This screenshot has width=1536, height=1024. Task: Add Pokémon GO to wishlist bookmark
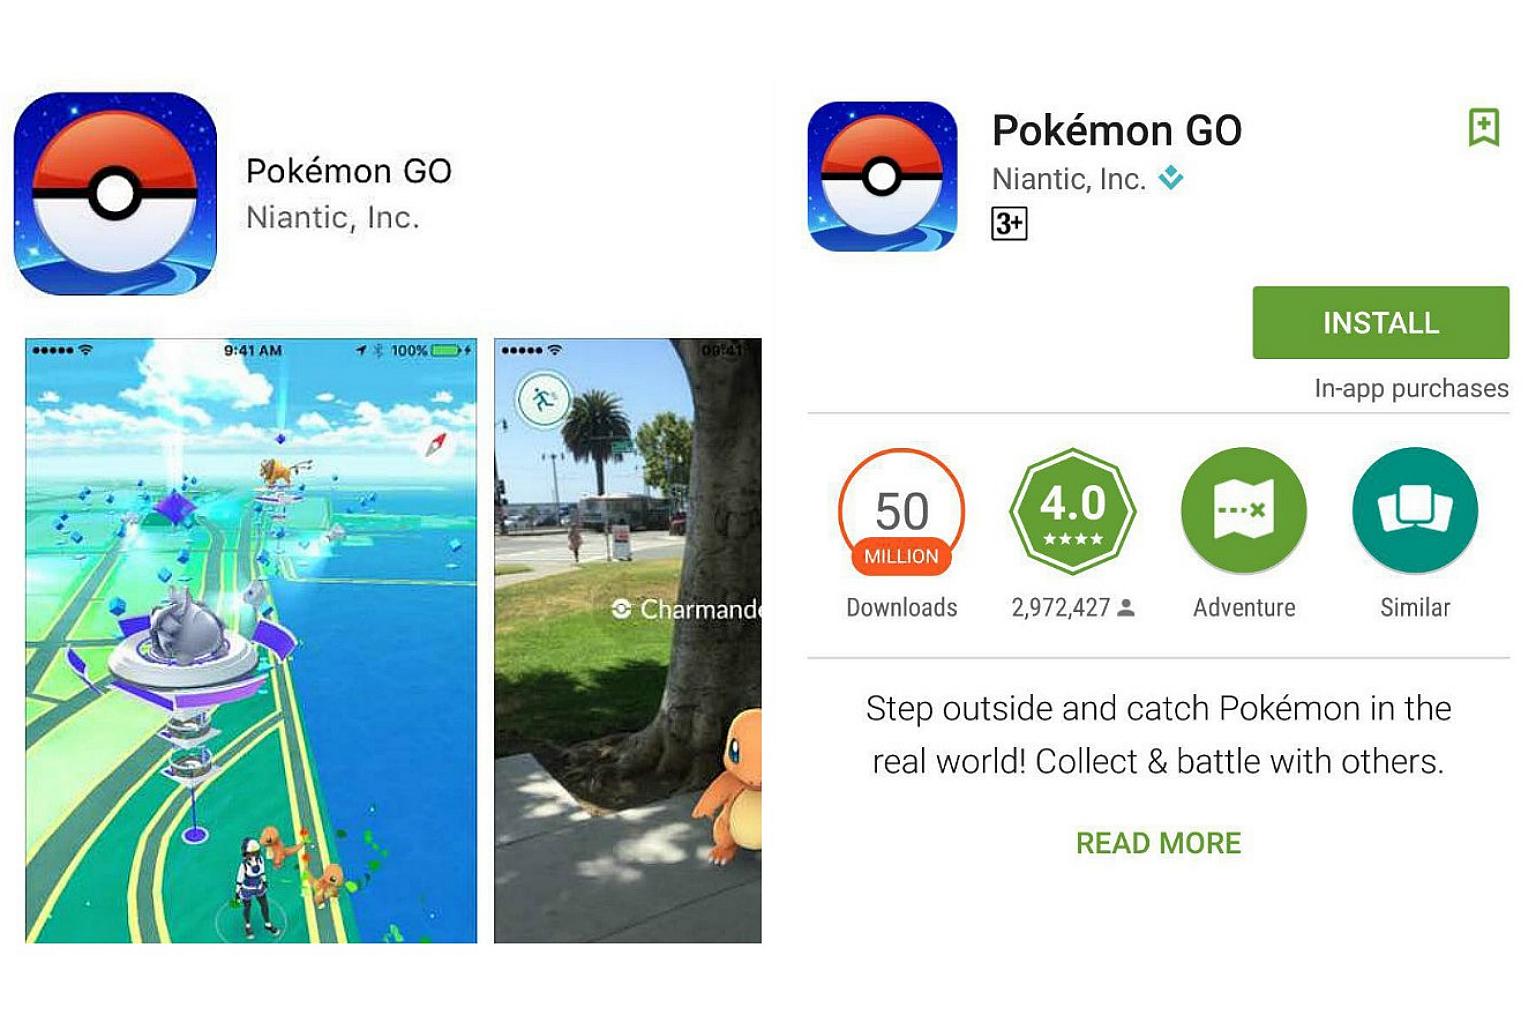pyautogui.click(x=1483, y=127)
